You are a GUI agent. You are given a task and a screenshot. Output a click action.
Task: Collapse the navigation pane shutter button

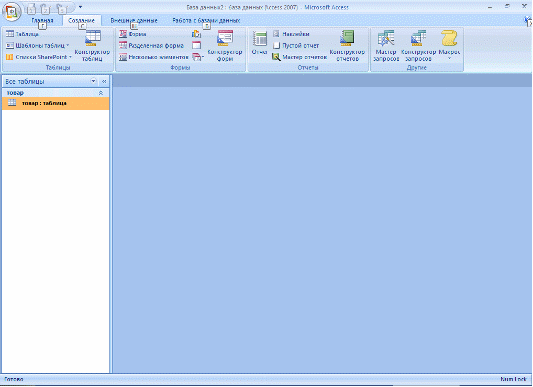(x=104, y=81)
